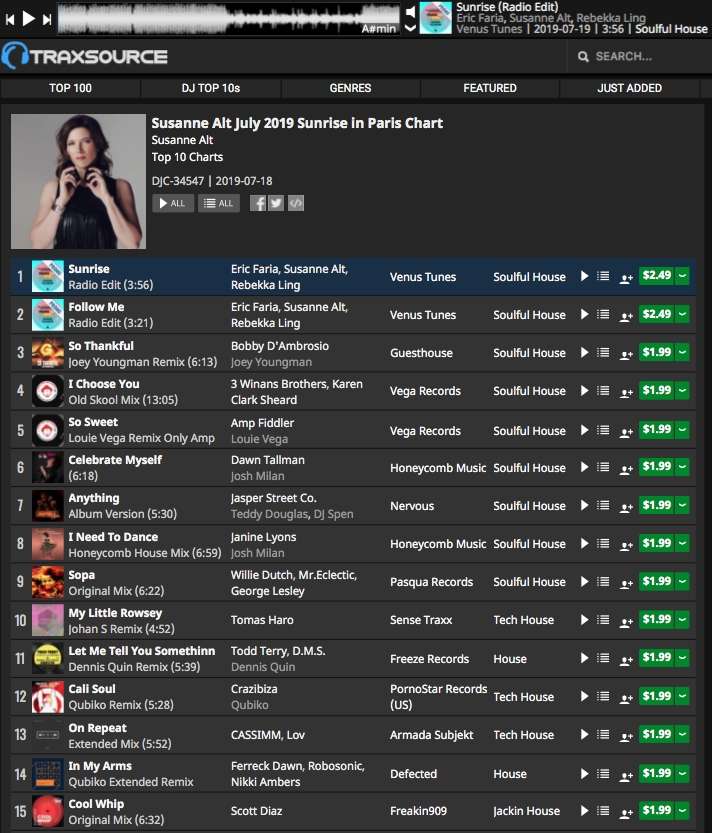Image resolution: width=712 pixels, height=833 pixels.
Task: Open Venus Tunes label on Sunrise row
Action: click(x=423, y=277)
